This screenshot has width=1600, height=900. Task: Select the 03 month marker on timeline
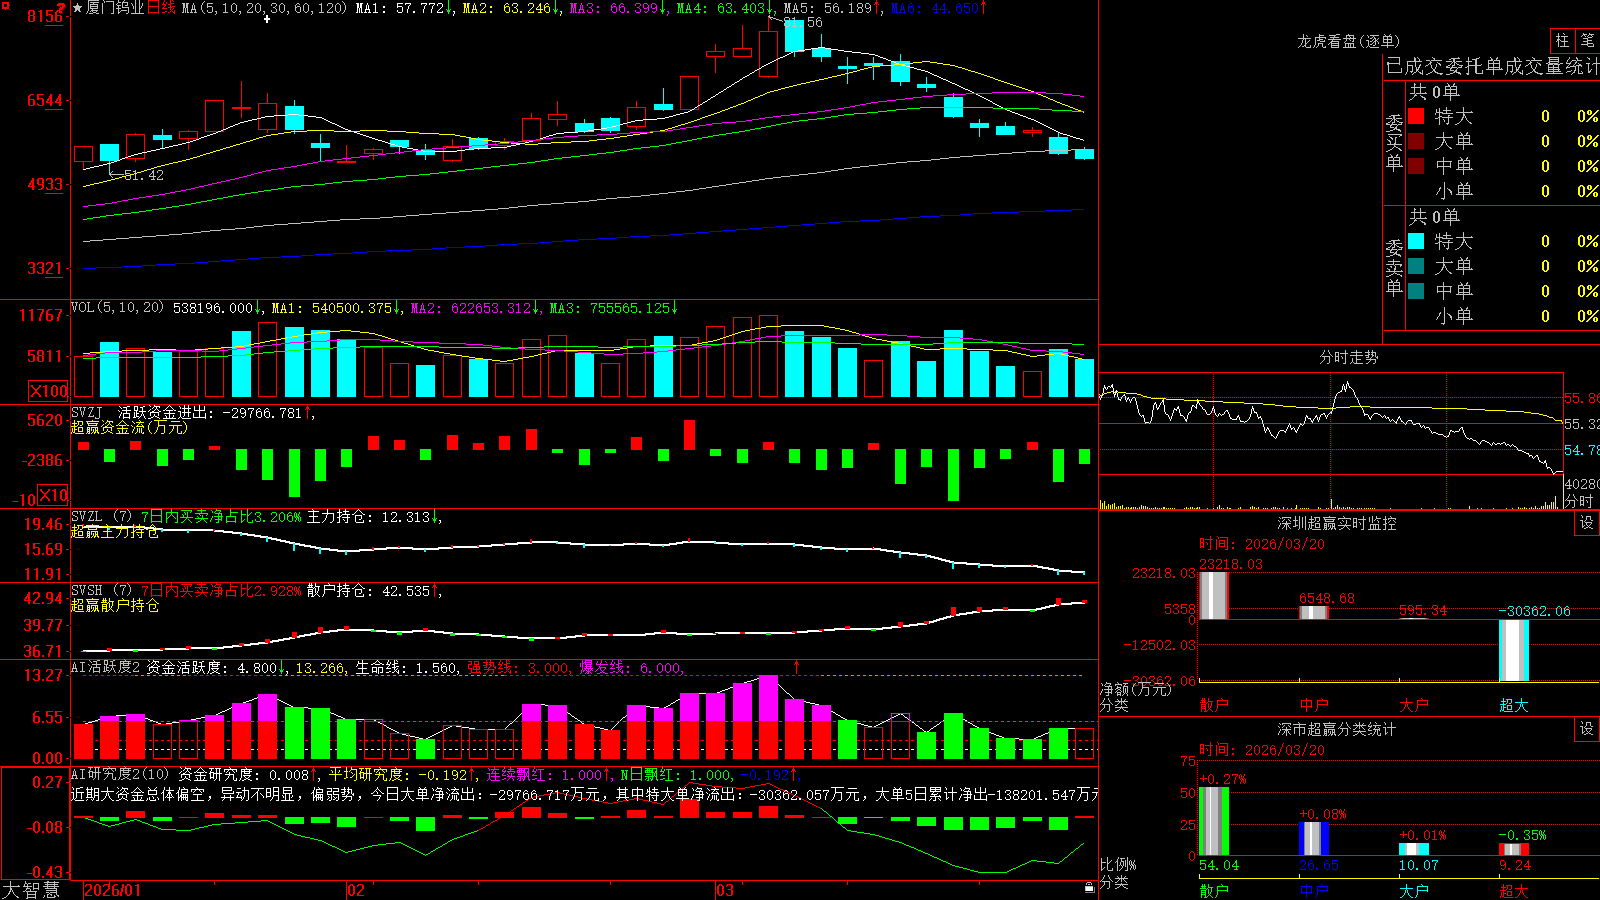pos(725,890)
